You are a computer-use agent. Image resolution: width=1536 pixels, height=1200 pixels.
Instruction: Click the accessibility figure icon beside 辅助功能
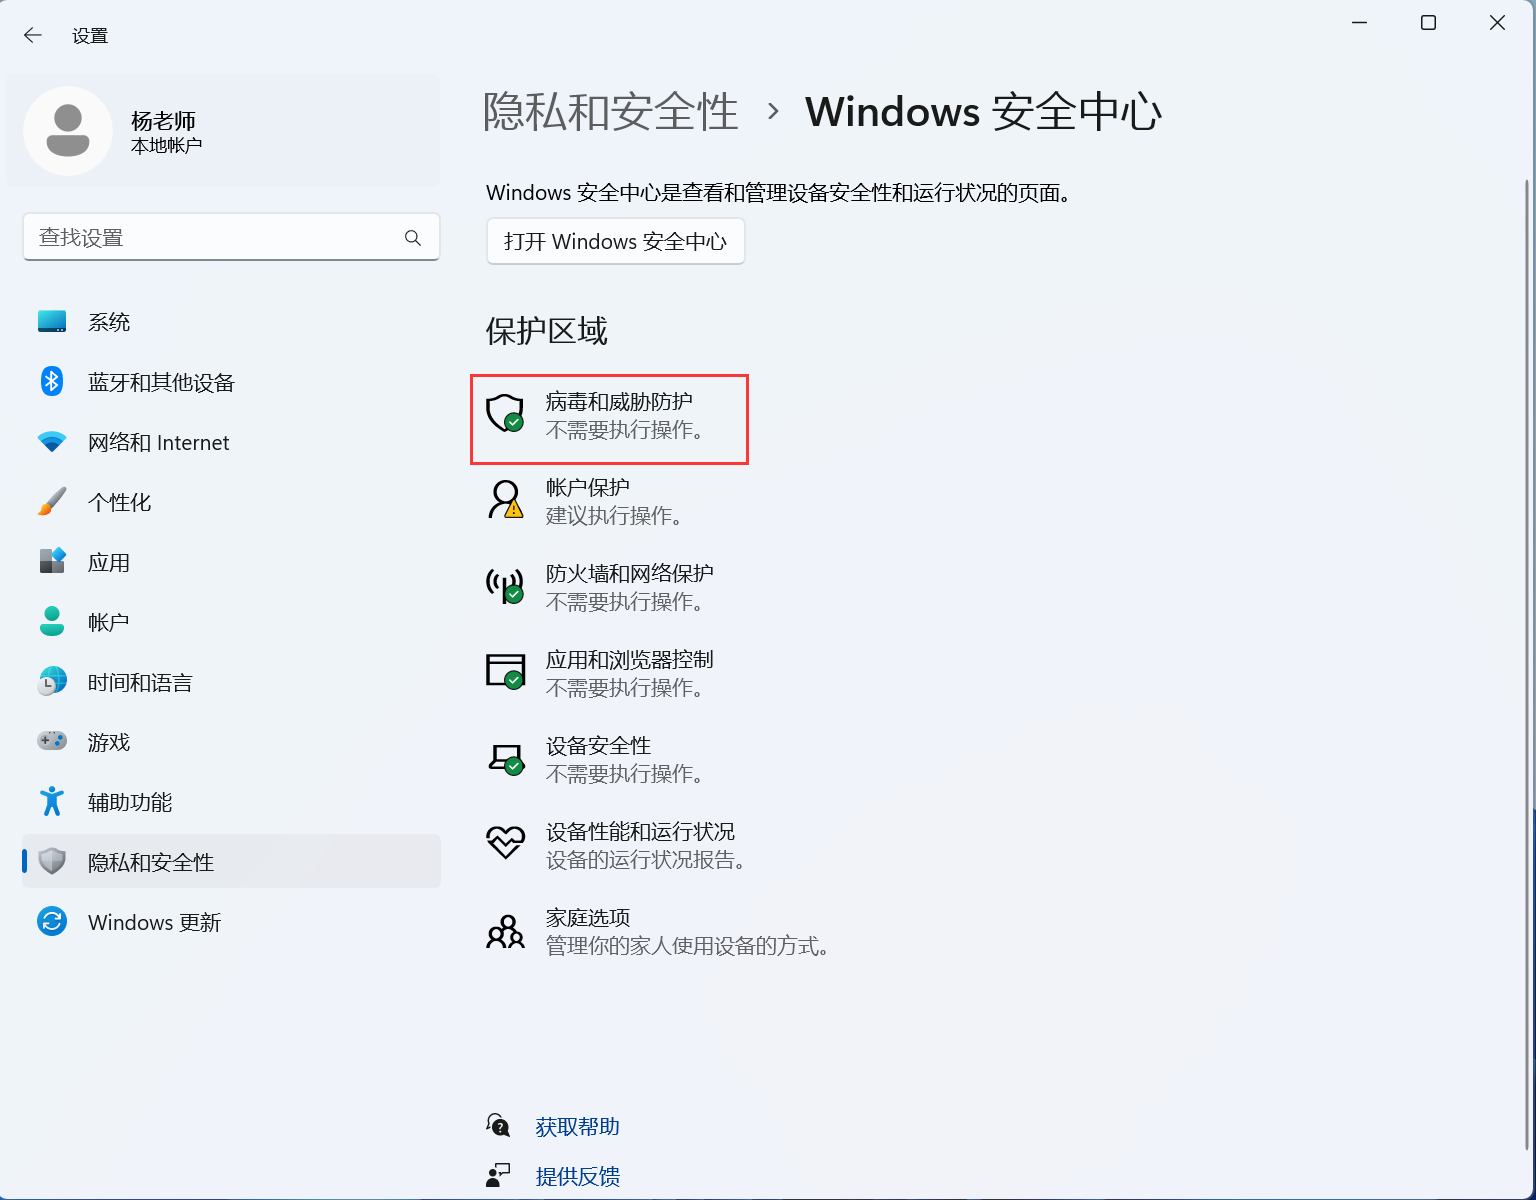[52, 801]
